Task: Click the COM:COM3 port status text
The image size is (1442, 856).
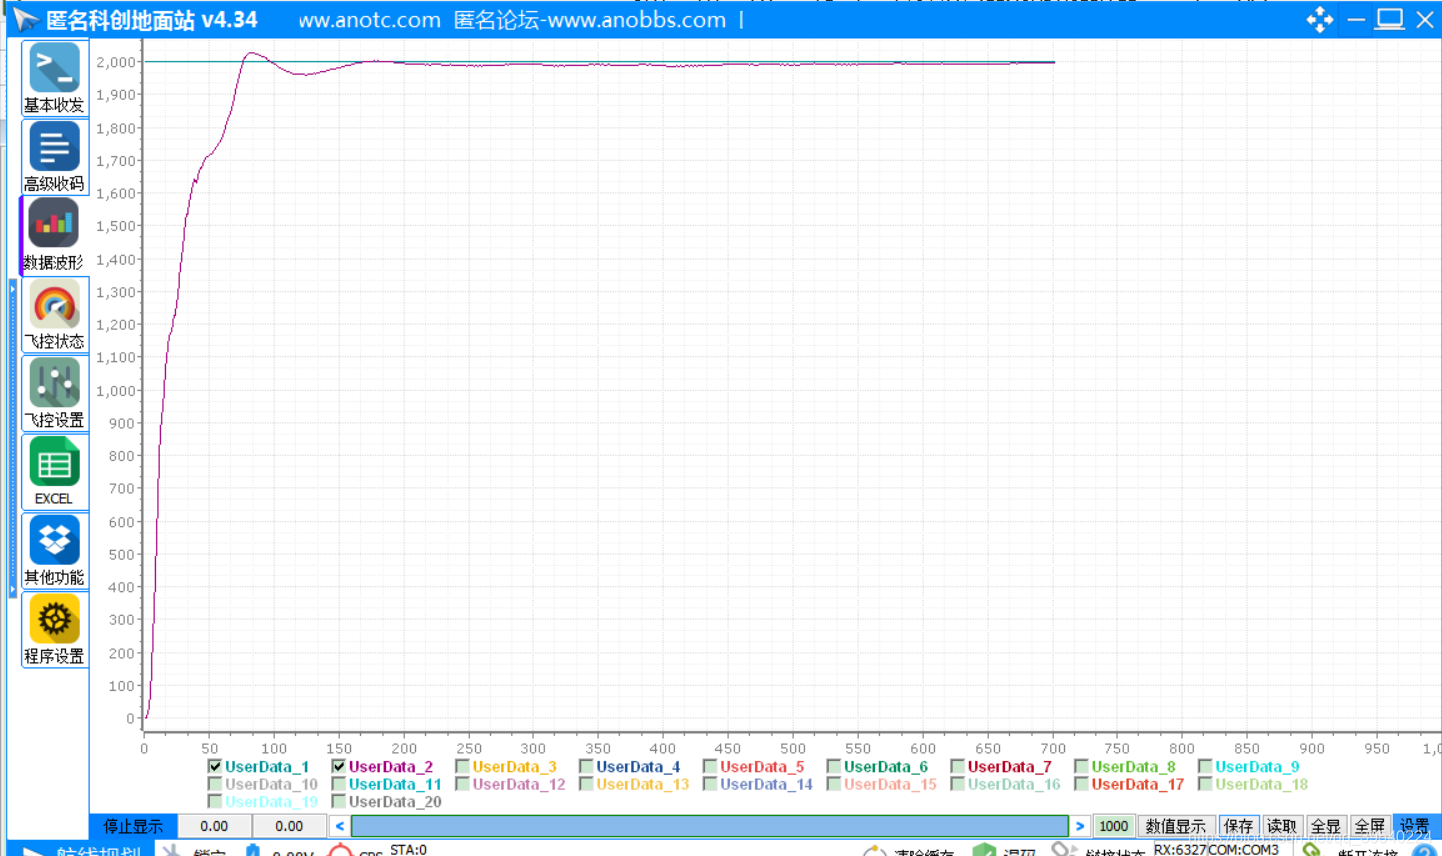Action: coord(1245,849)
